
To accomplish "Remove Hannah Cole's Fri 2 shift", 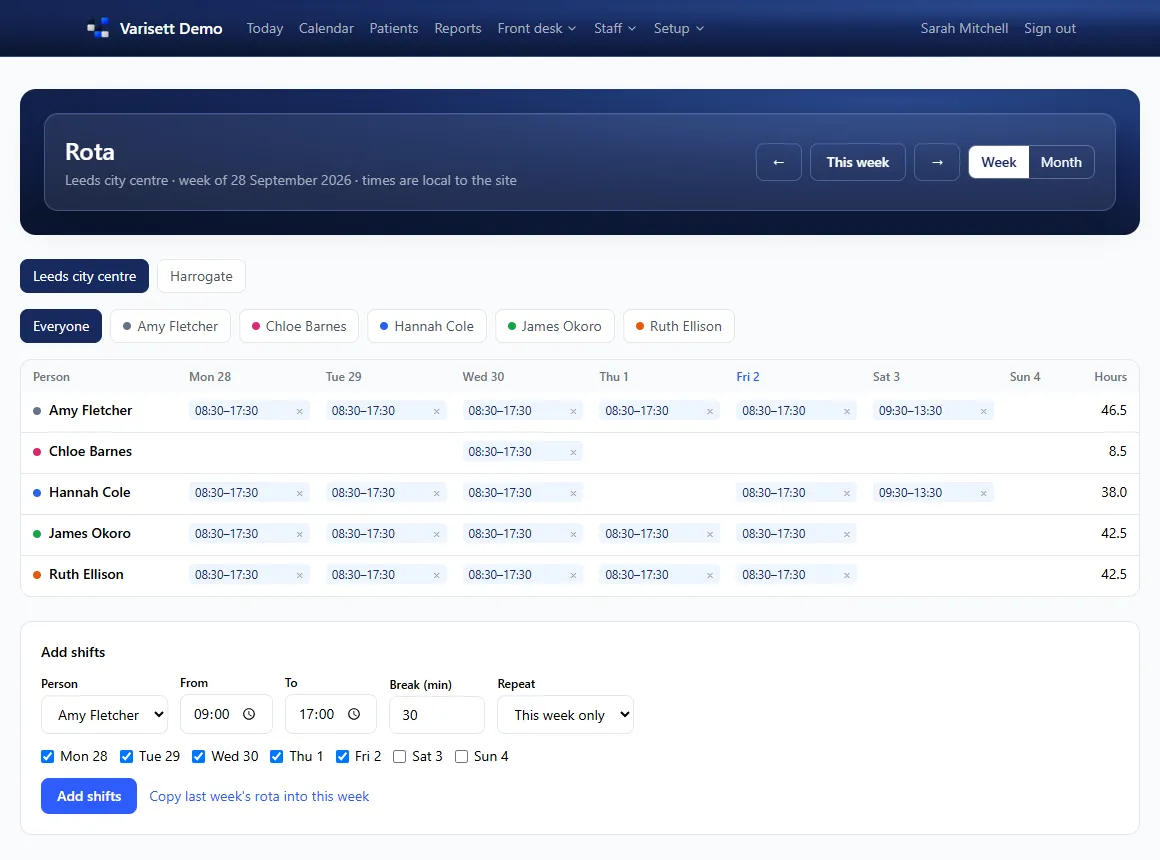I will (x=847, y=494).
